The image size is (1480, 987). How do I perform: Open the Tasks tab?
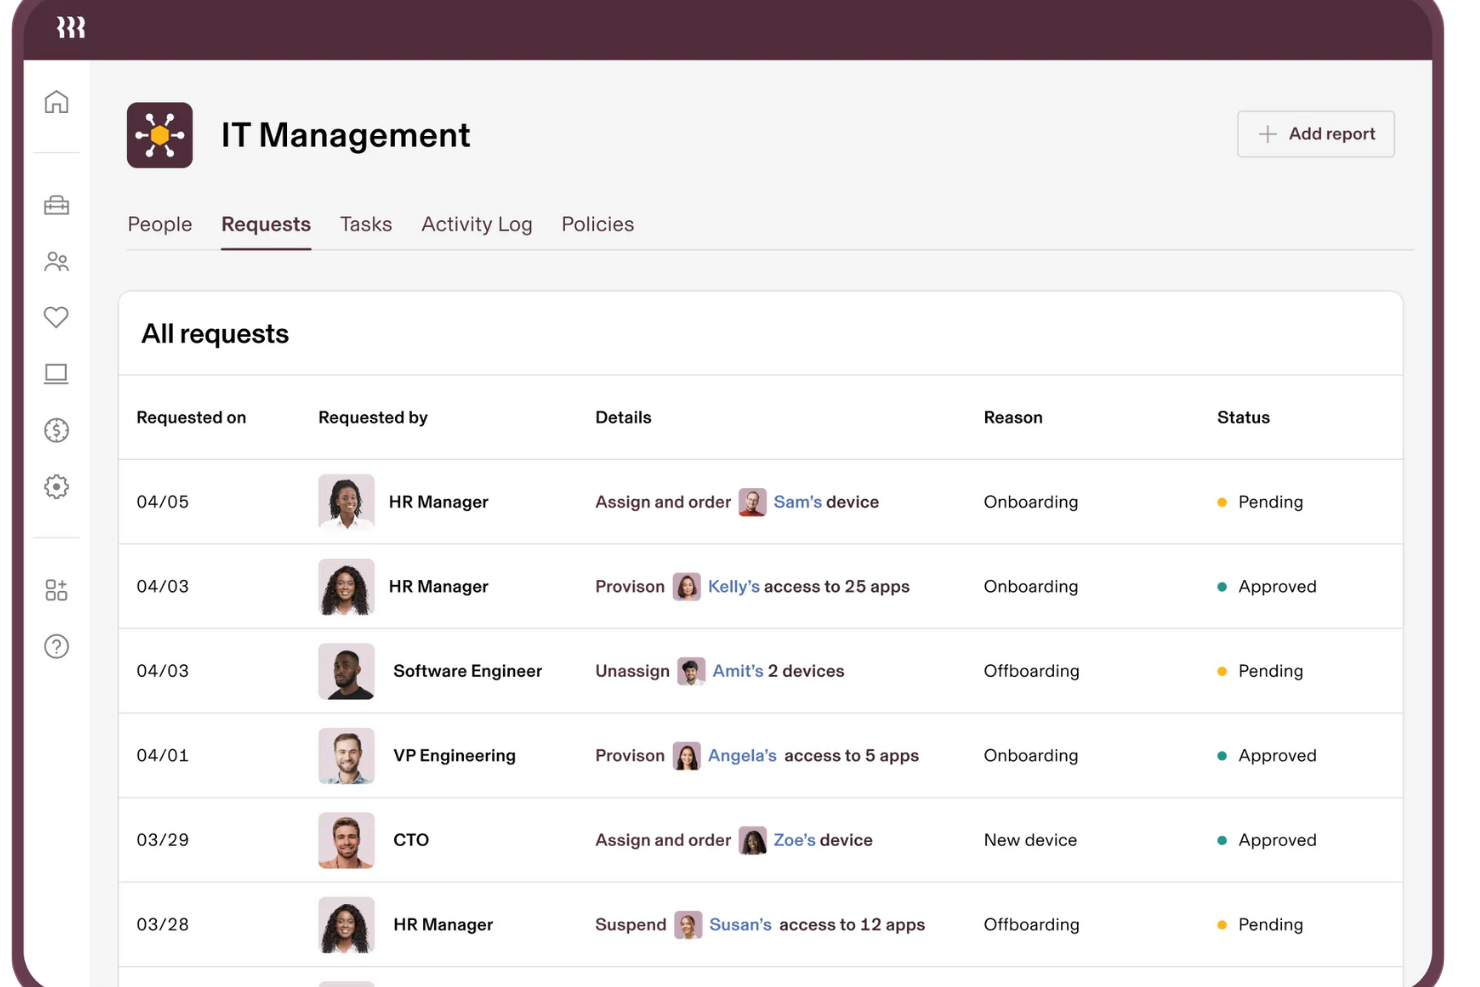[366, 224]
